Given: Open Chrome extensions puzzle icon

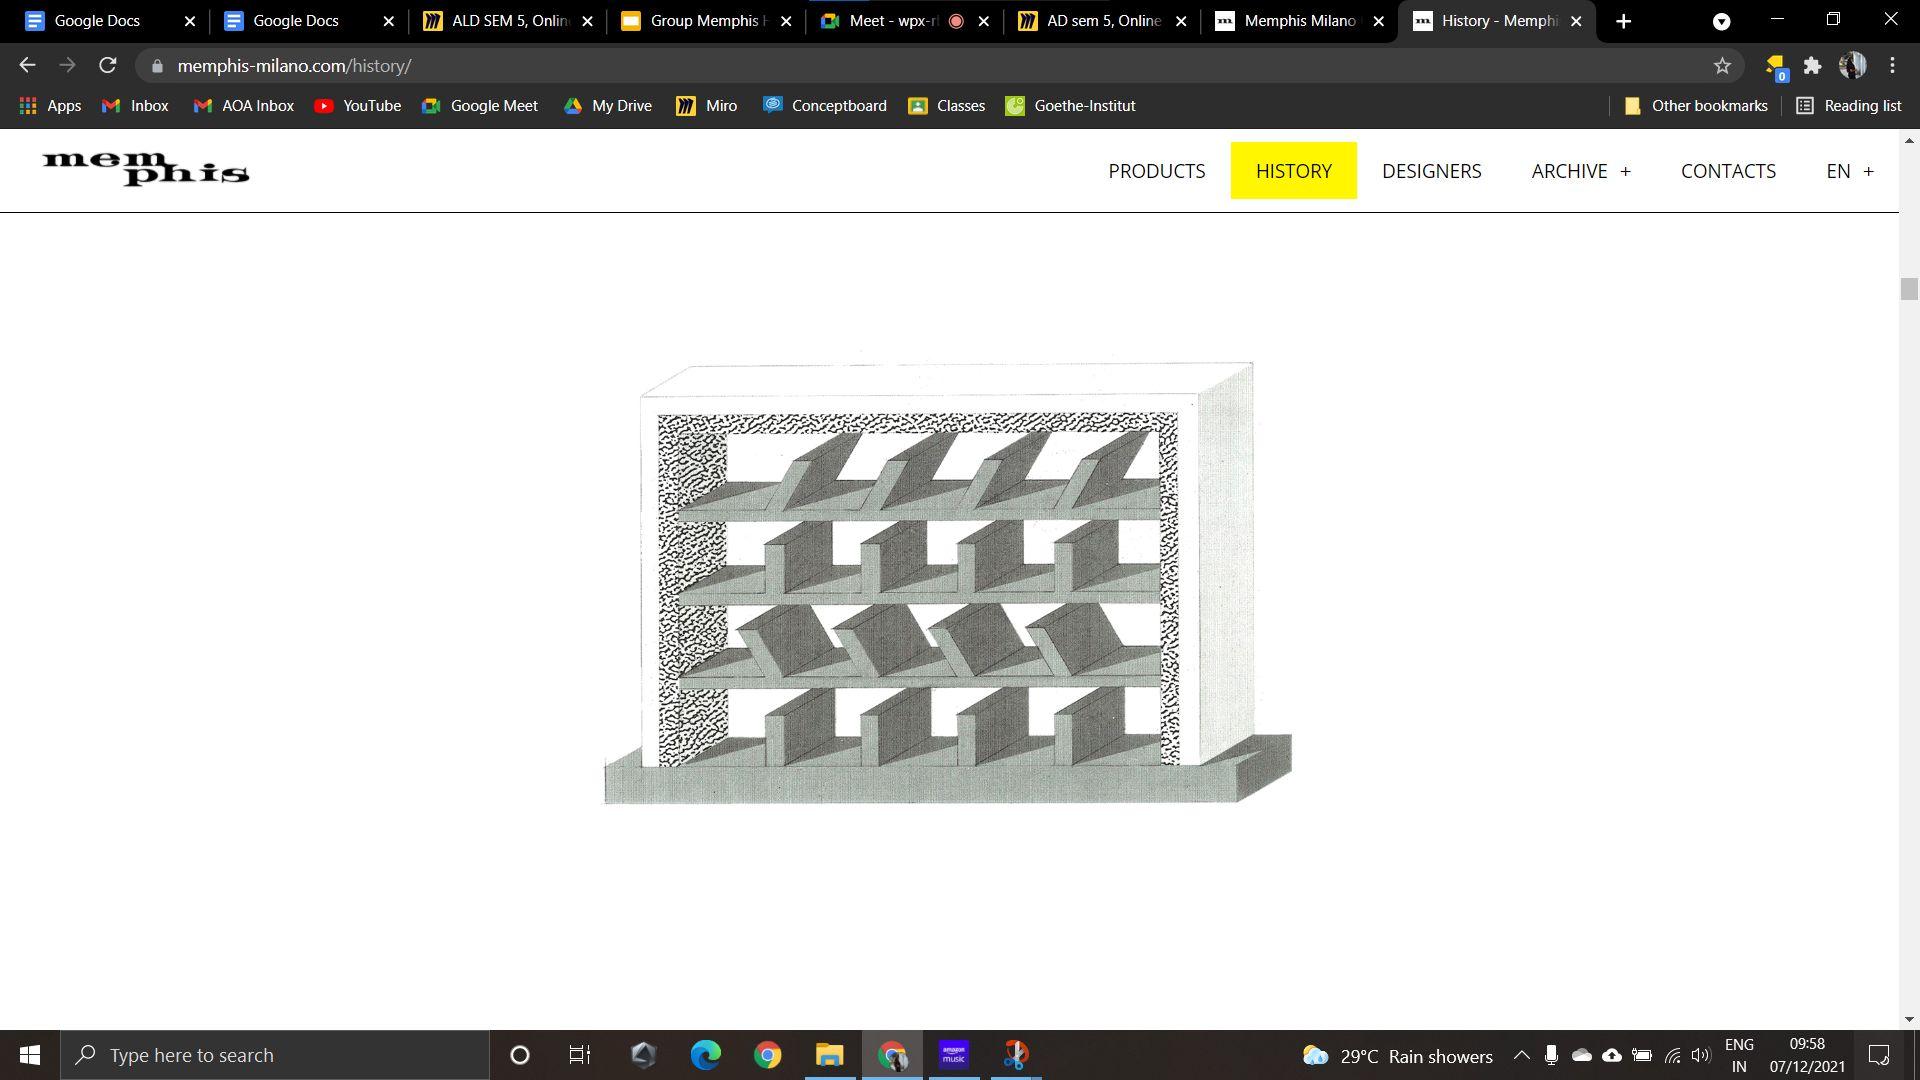Looking at the screenshot, I should point(1812,66).
